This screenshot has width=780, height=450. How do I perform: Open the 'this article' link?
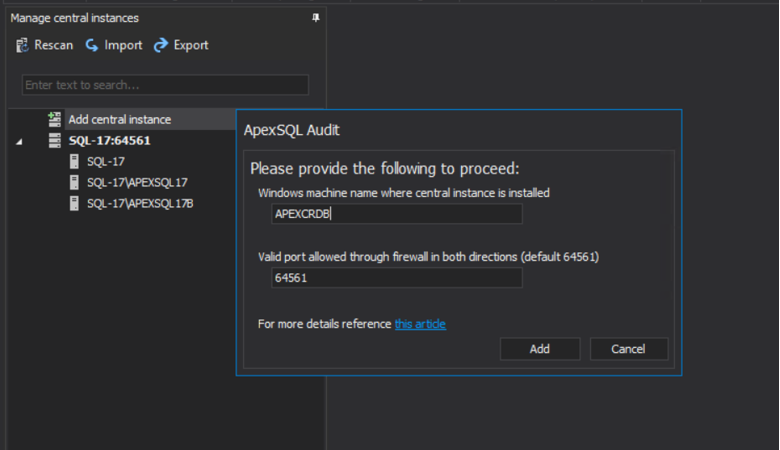420,324
